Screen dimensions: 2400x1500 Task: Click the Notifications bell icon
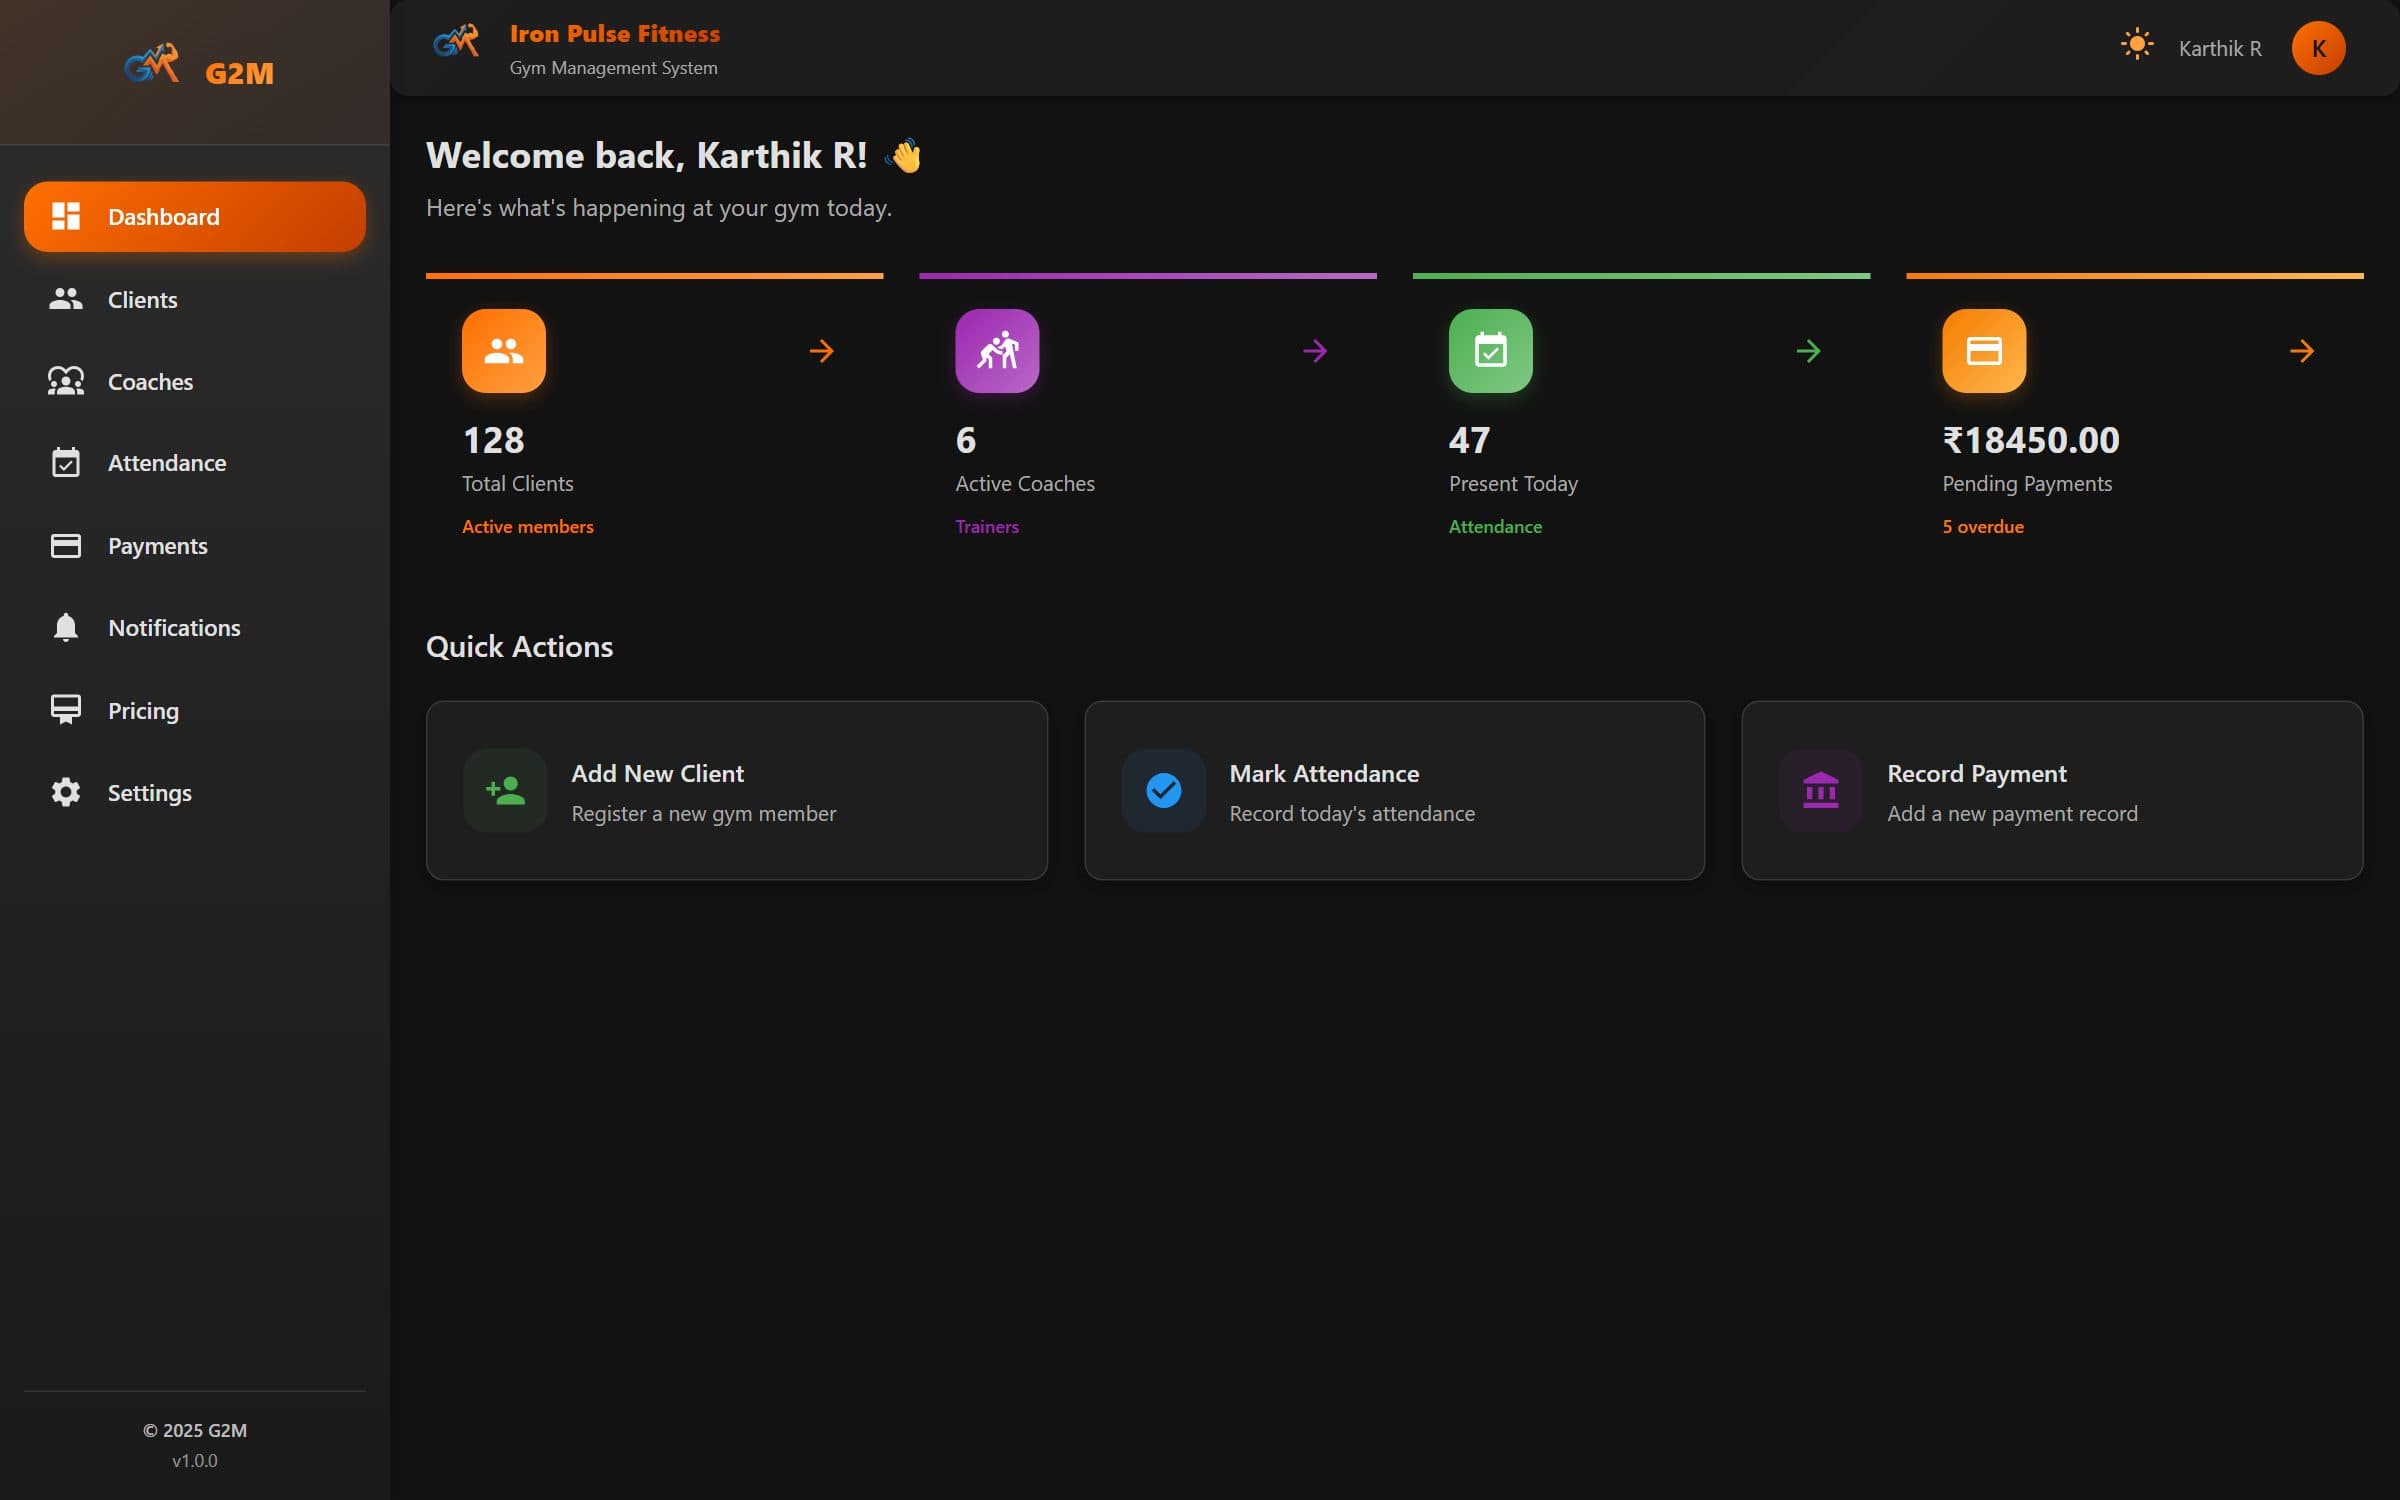point(66,627)
